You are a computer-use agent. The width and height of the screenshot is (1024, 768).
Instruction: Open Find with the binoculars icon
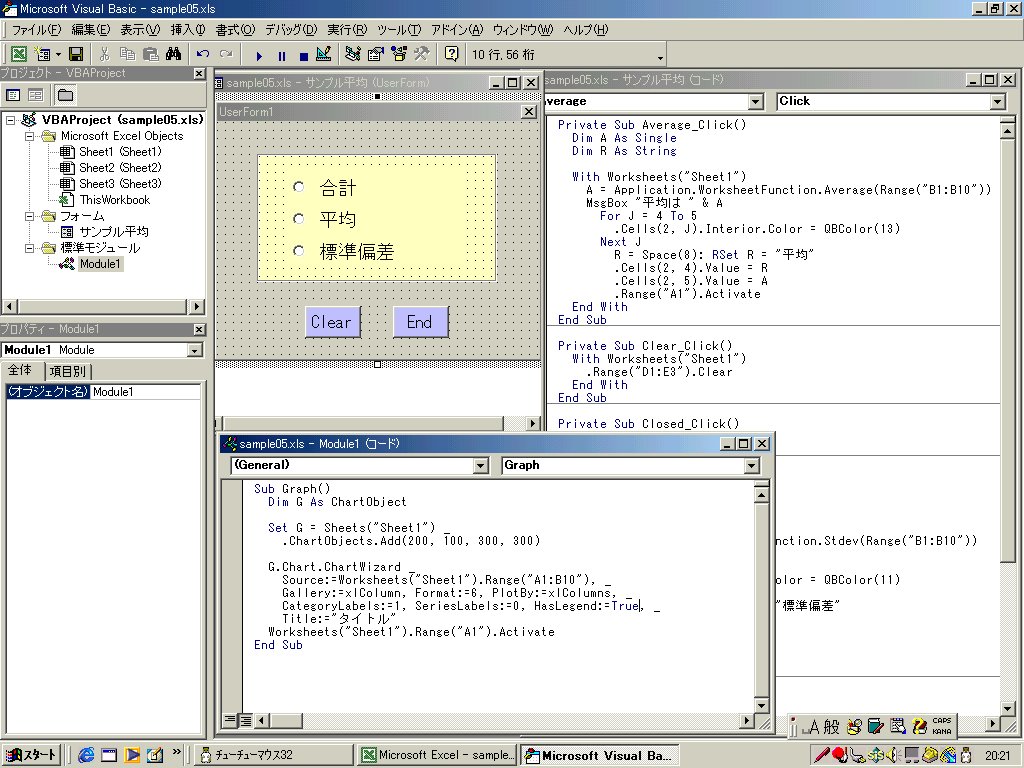[x=173, y=54]
